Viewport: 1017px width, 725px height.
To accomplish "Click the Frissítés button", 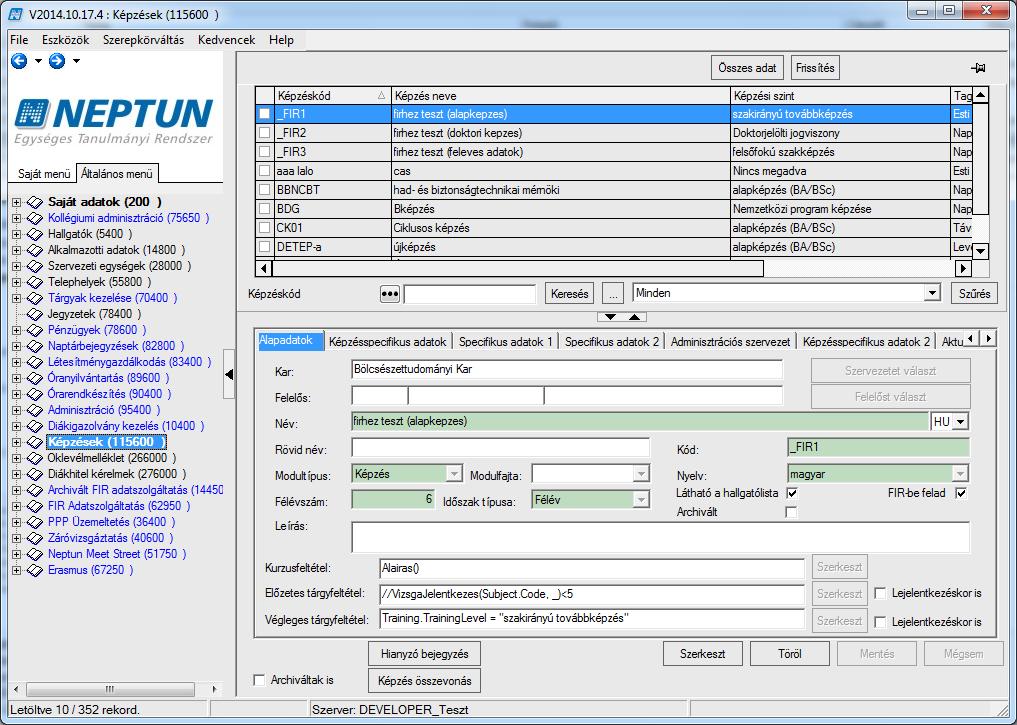I will tap(815, 68).
